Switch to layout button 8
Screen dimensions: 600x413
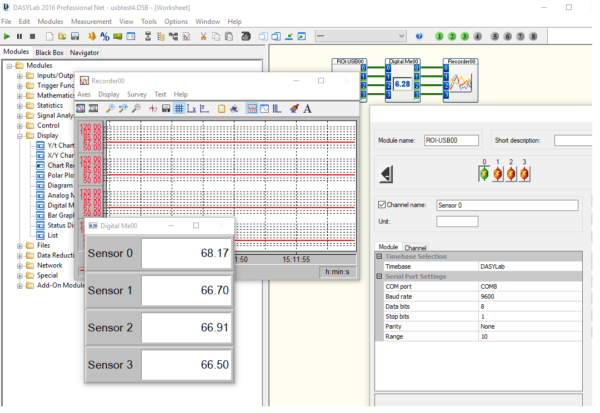(x=533, y=36)
